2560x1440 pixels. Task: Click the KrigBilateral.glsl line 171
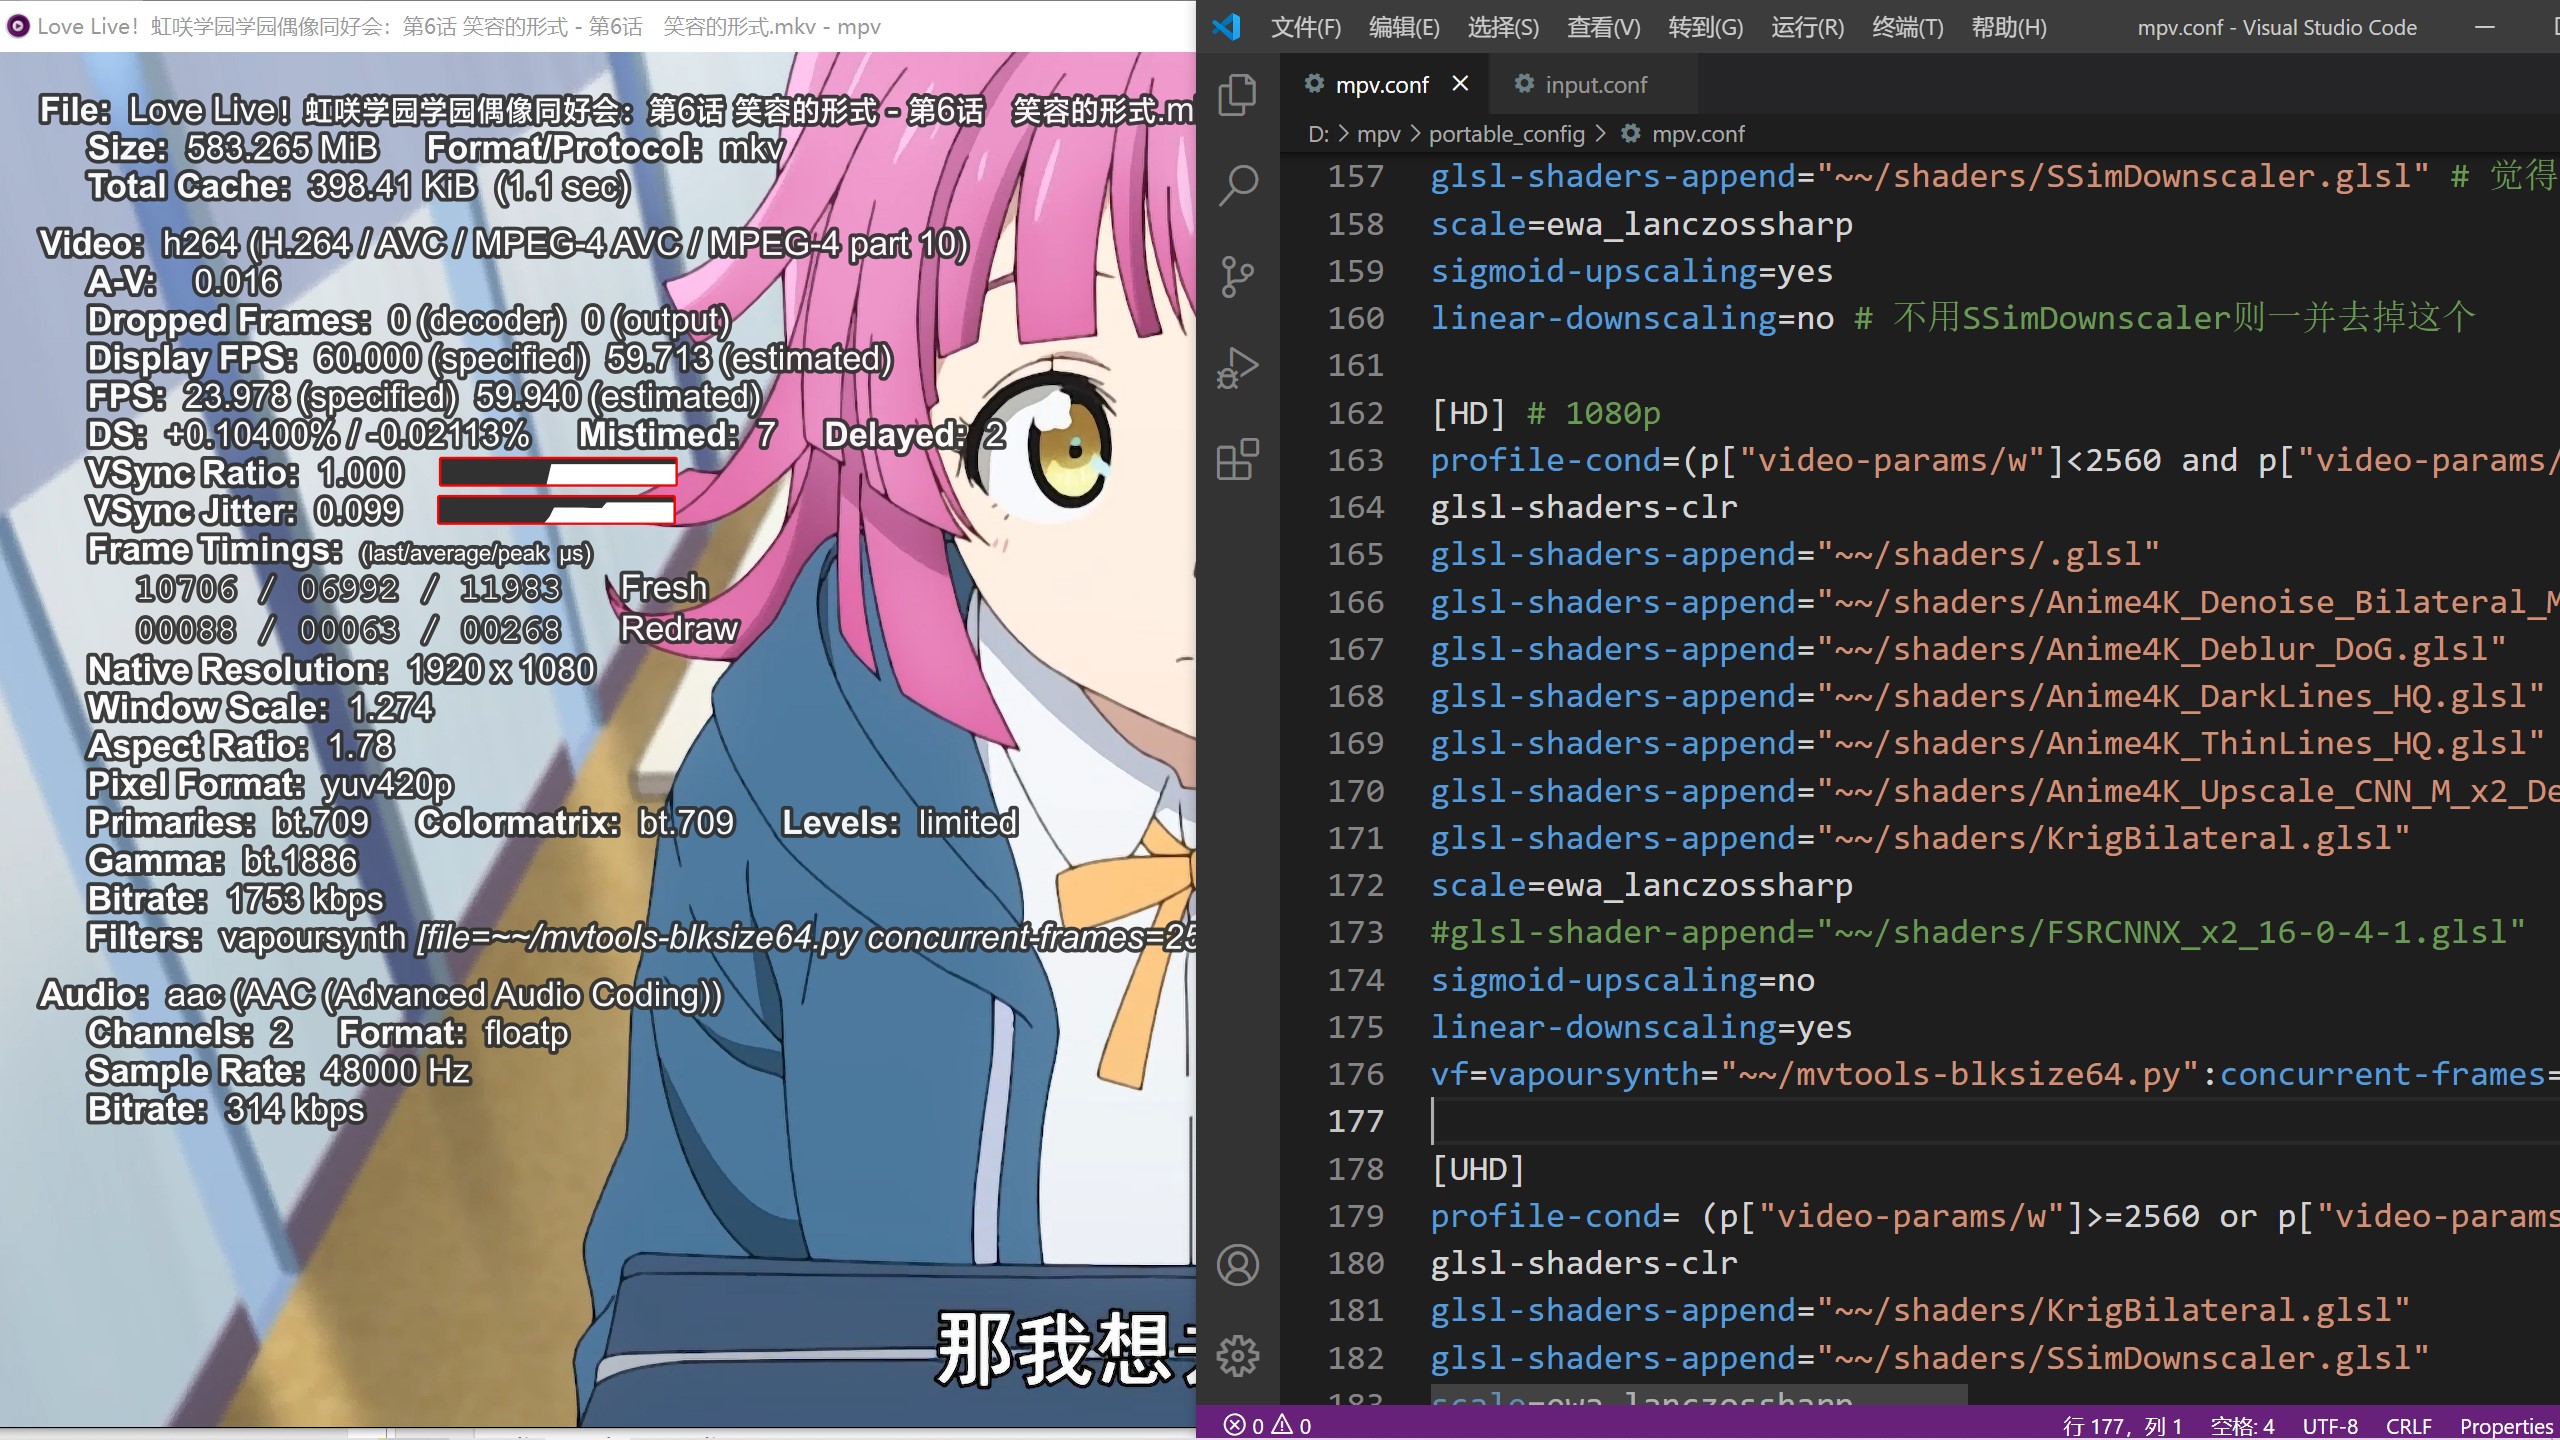(x=1920, y=838)
